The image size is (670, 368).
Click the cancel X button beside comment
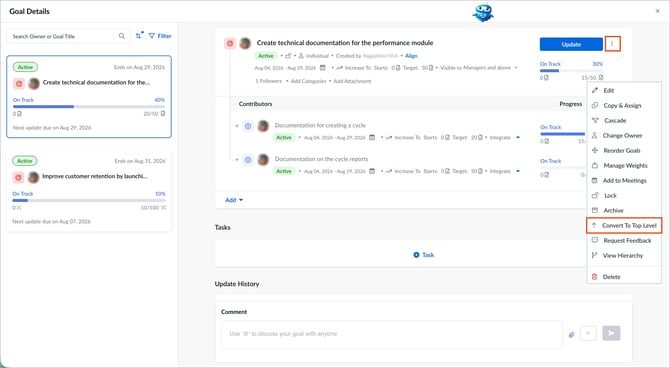tap(588, 333)
